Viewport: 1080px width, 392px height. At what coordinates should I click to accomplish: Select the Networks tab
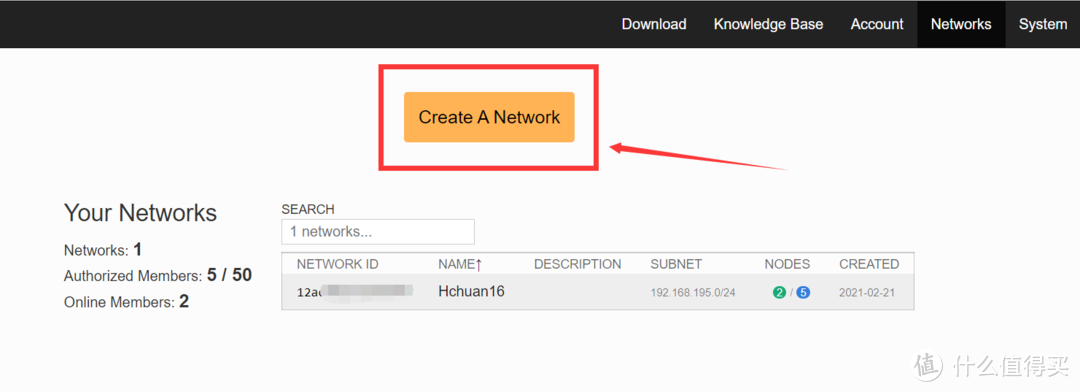961,24
